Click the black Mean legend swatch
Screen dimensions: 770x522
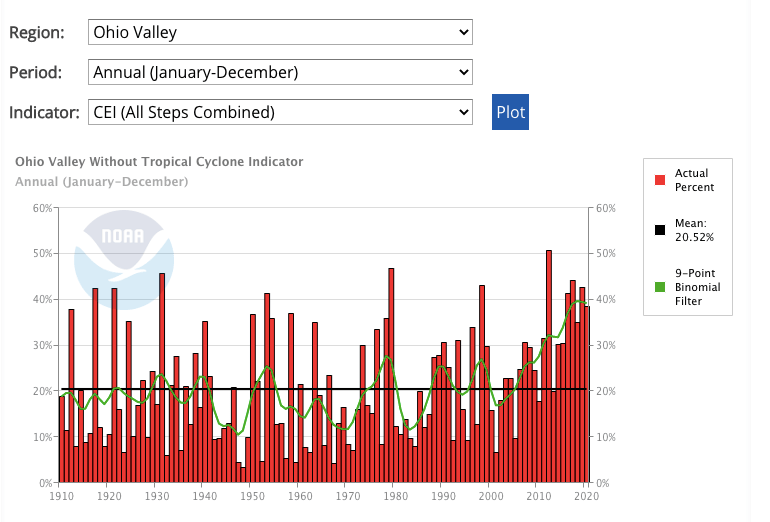(660, 230)
